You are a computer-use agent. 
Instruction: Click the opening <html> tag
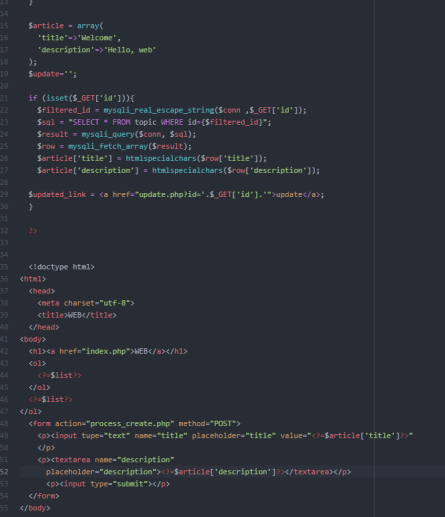click(x=33, y=279)
